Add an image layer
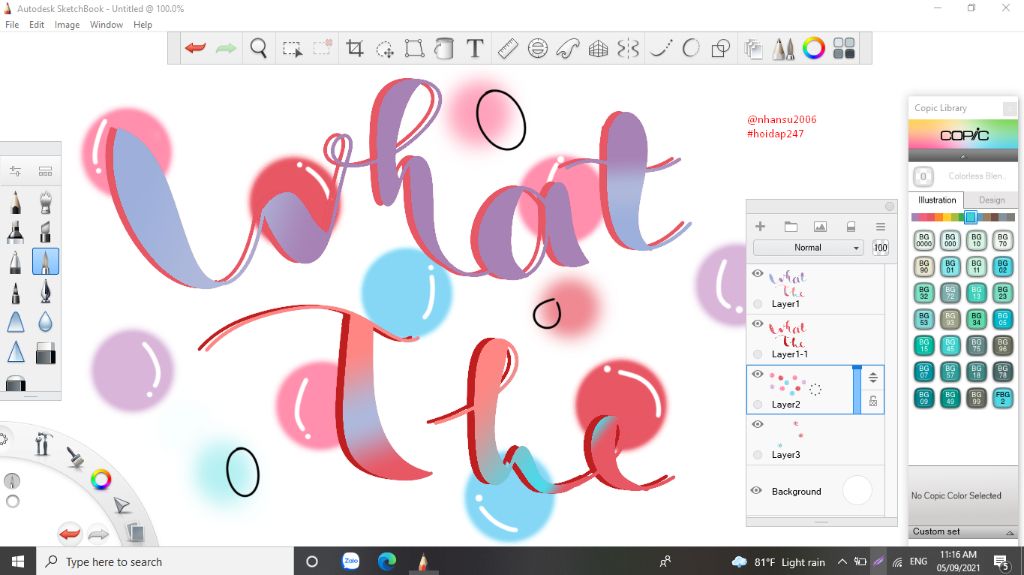The height and width of the screenshot is (575, 1024). [x=820, y=226]
